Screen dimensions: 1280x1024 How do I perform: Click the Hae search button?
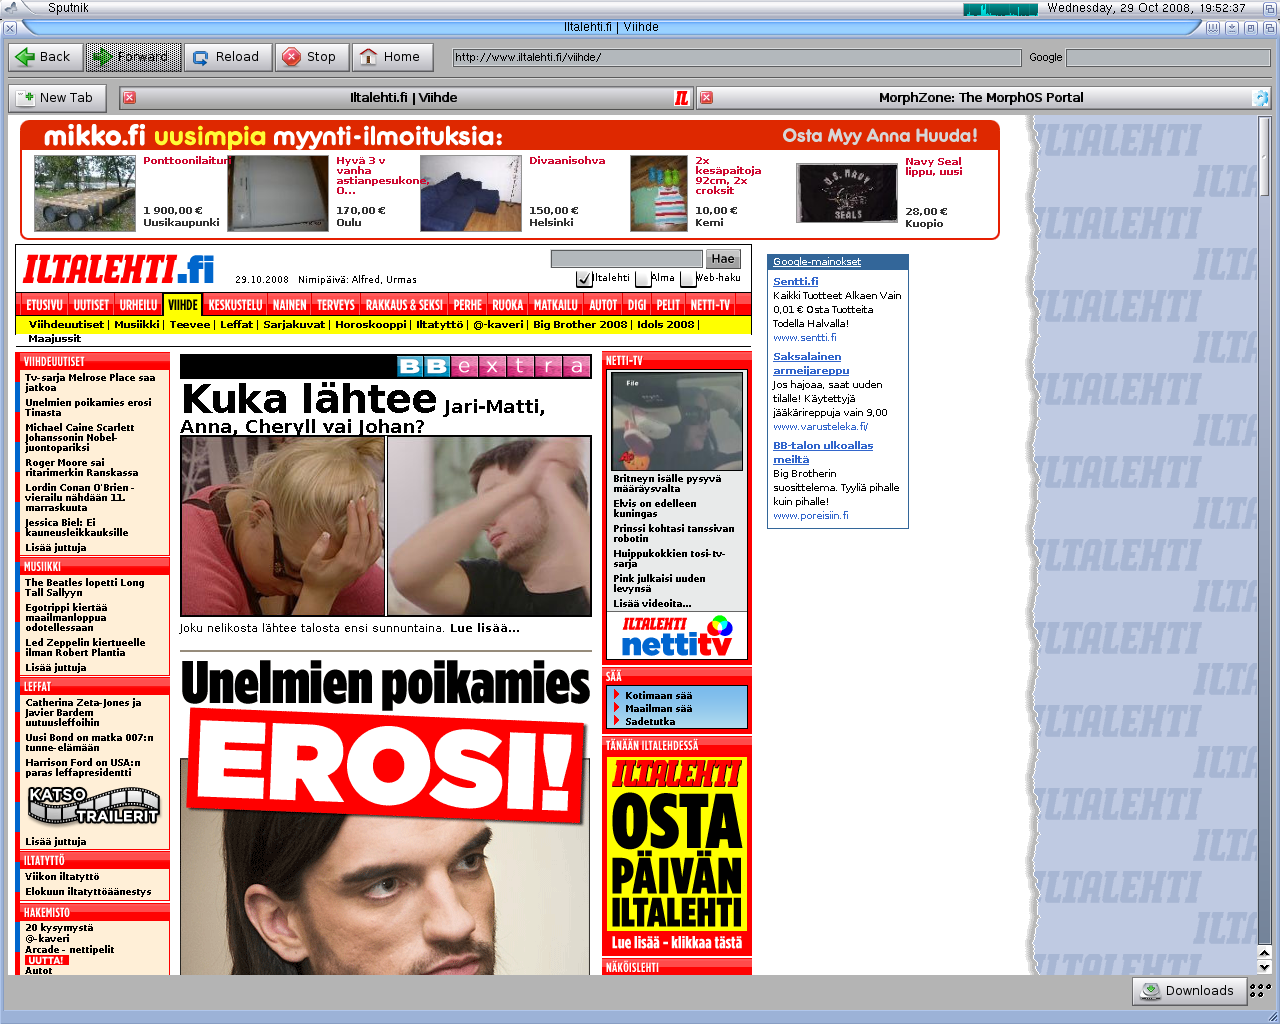tap(723, 259)
